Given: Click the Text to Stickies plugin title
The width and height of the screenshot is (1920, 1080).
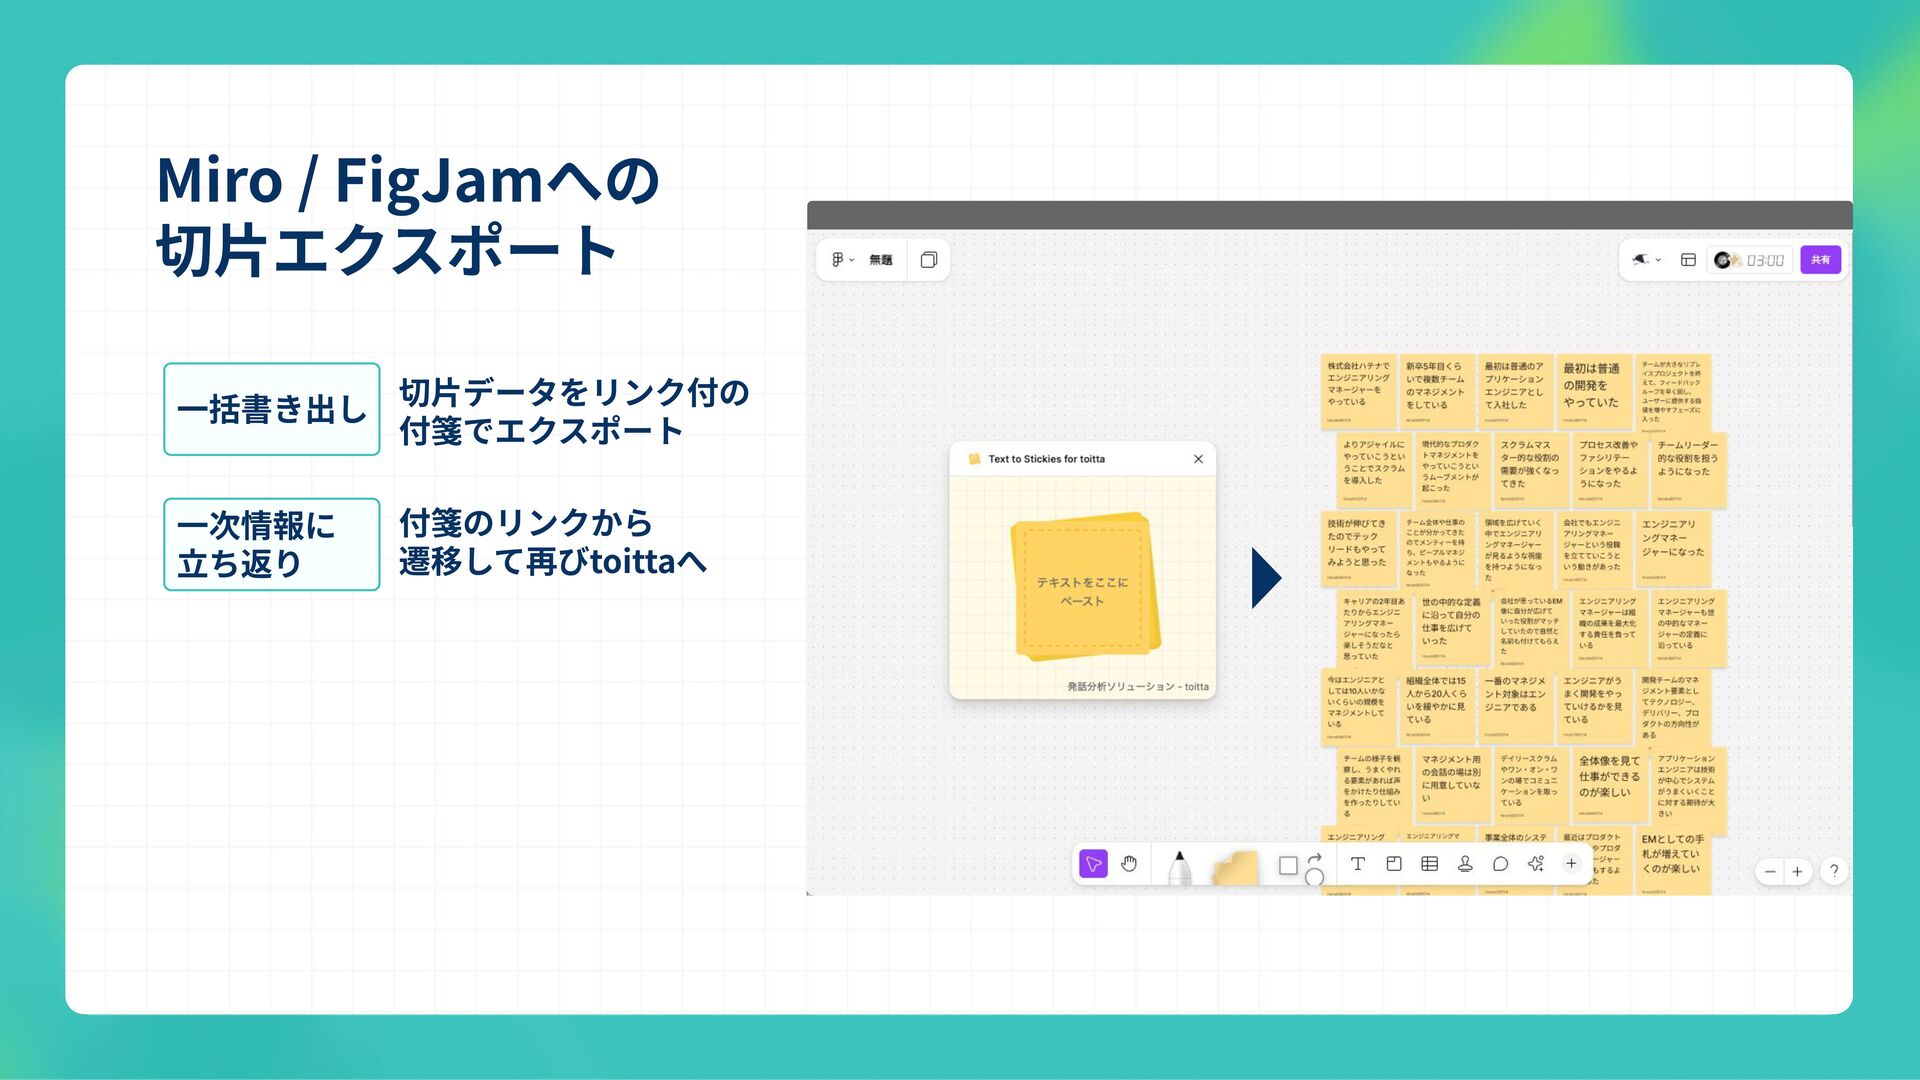Looking at the screenshot, I should pos(1046,459).
